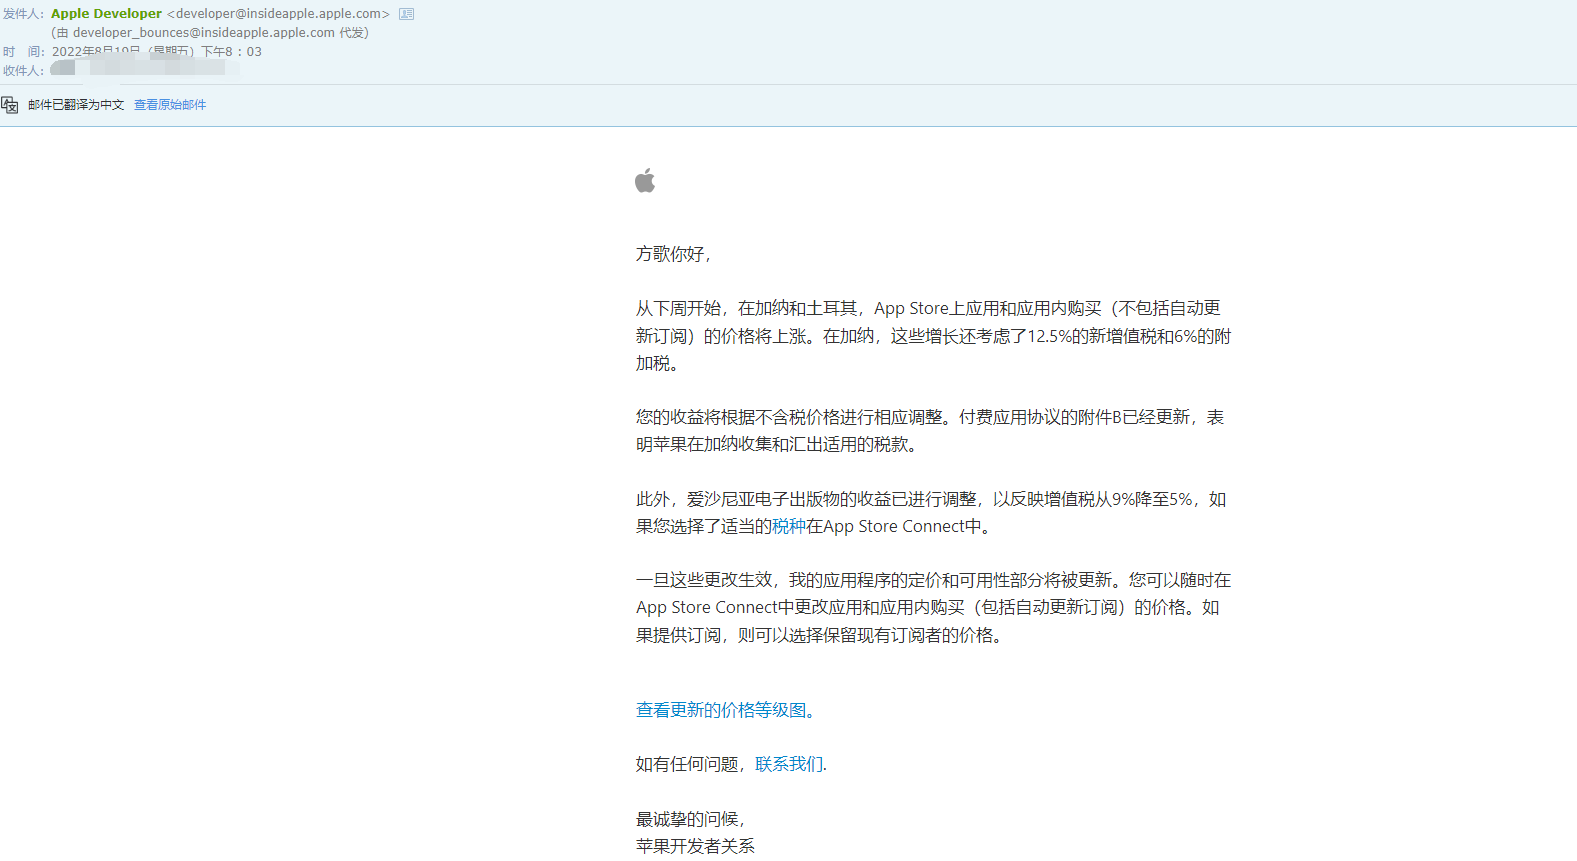Image resolution: width=1577 pixels, height=861 pixels.
Task: Click the text 邮件已翻译为中文
Action: click(76, 105)
